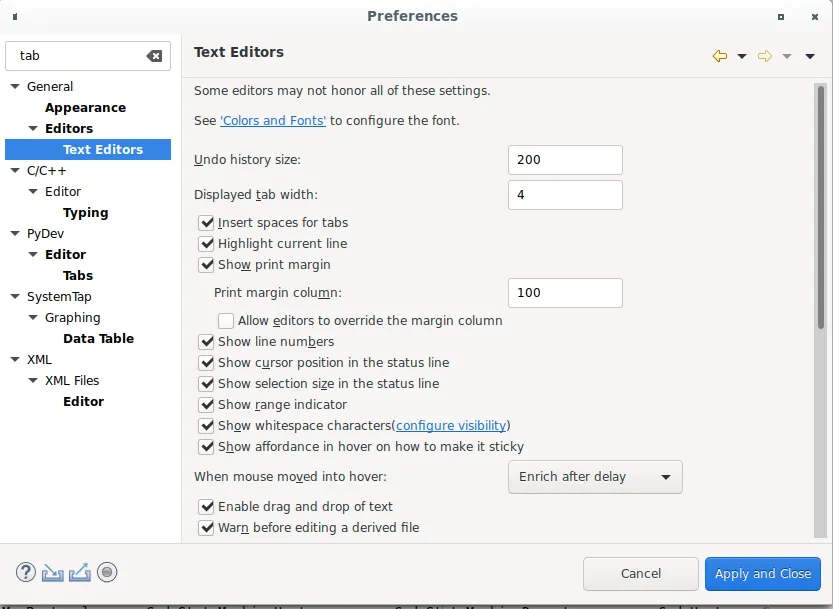This screenshot has width=833, height=609.
Task: Open the Enrich after delay dropdown
Action: tap(595, 477)
